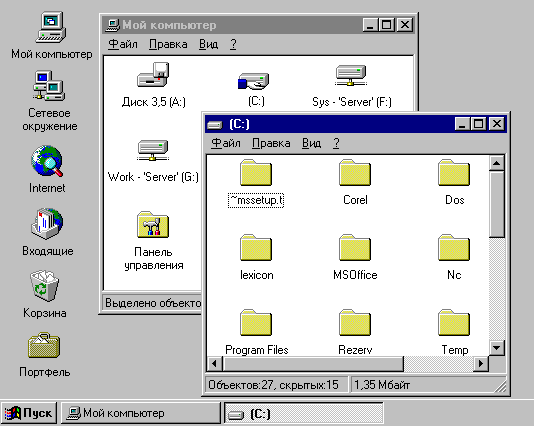This screenshot has height=427, width=535.
Task: Select the Диск 3,5 (A:) floppy drive icon
Action: 153,75
